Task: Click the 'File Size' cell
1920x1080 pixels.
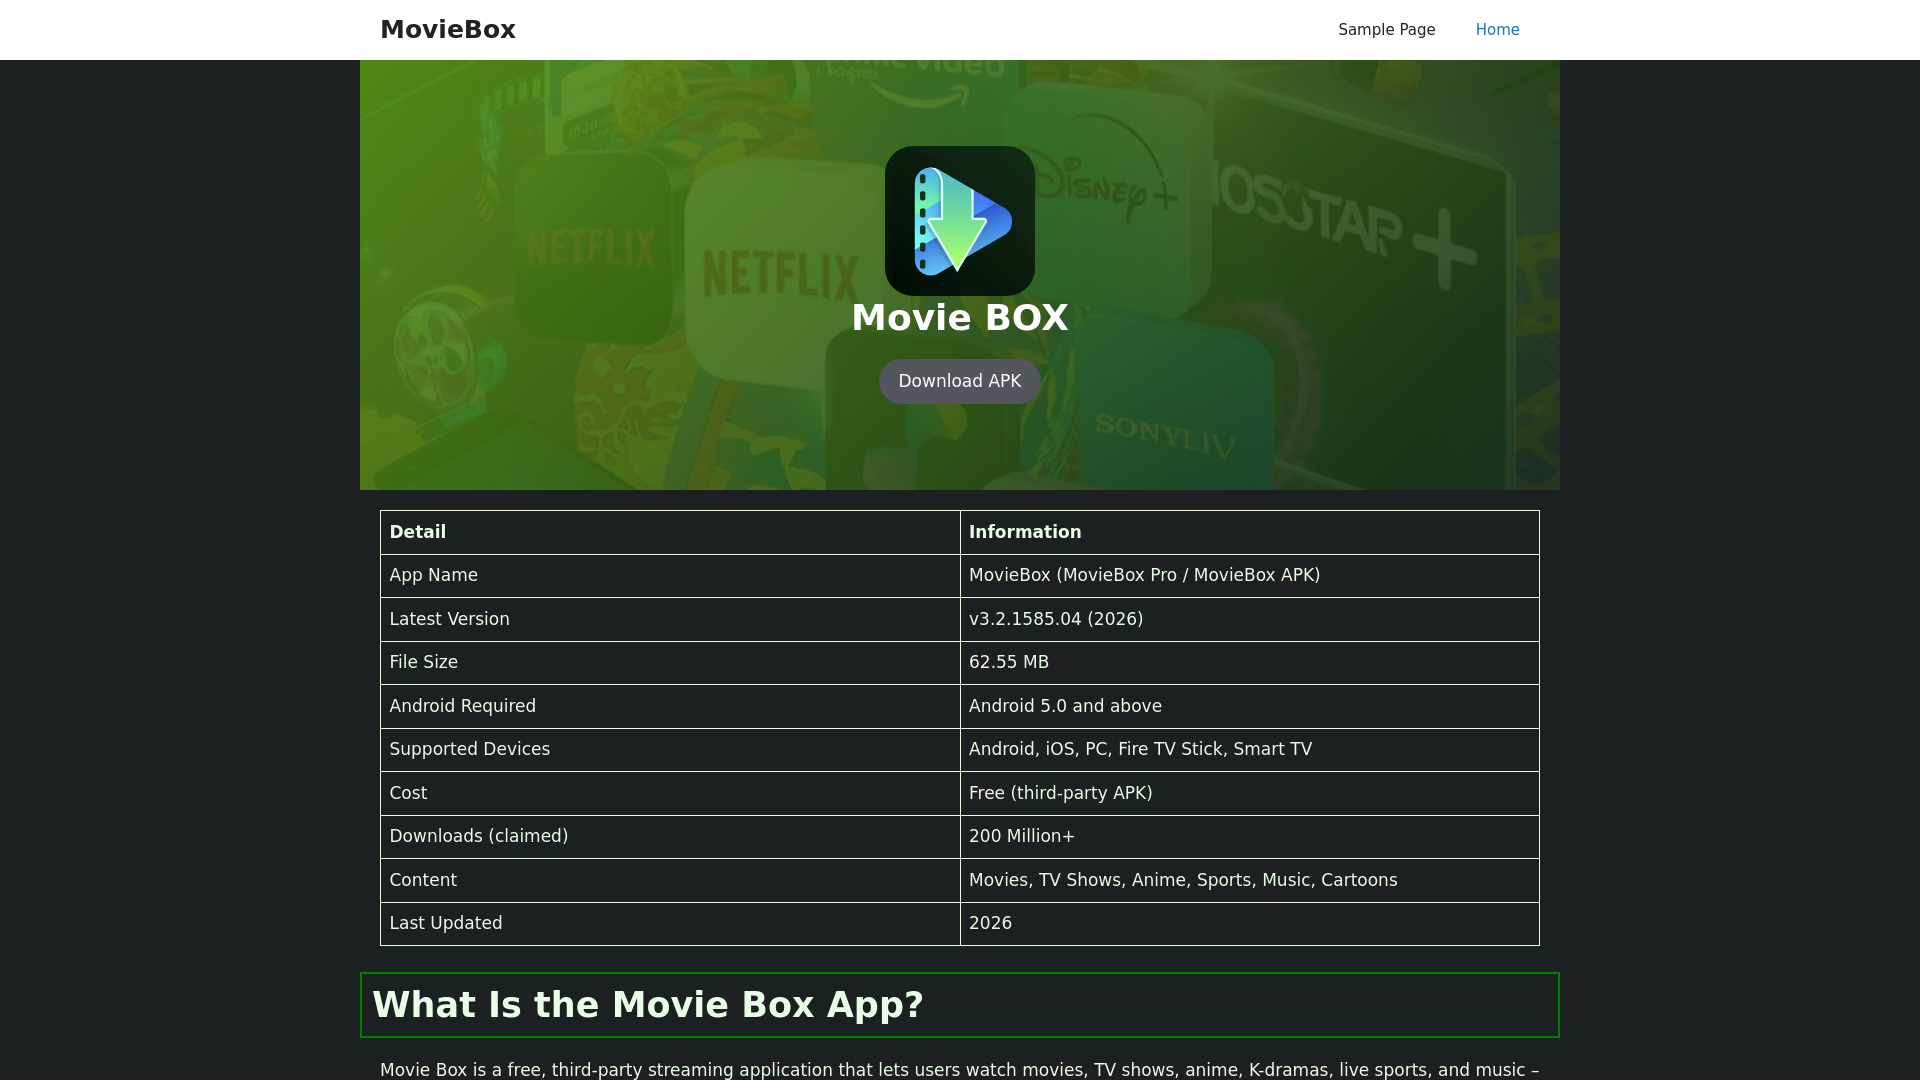Action: point(670,663)
